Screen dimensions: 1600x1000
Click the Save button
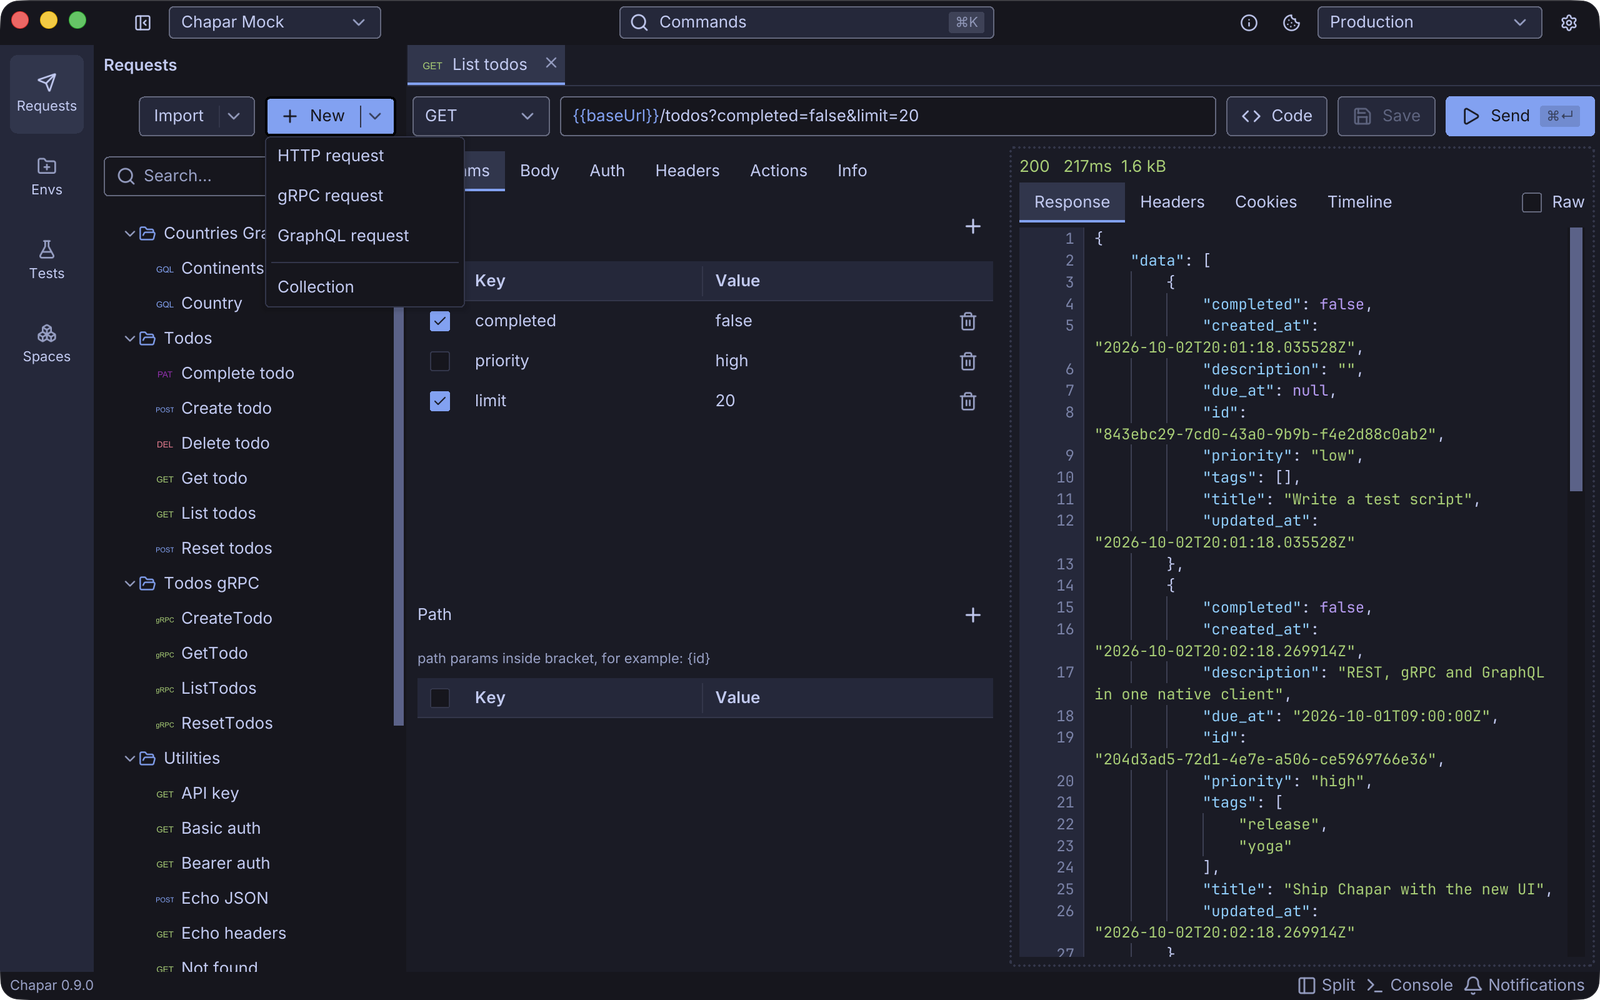pos(1387,116)
